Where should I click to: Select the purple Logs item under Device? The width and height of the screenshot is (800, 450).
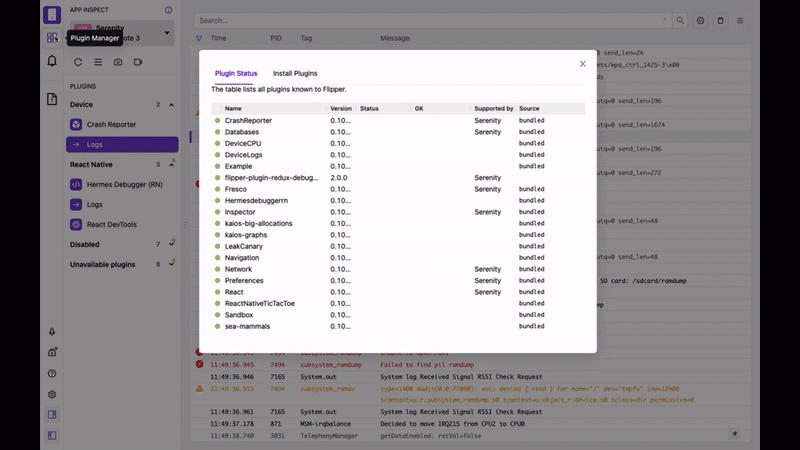point(122,144)
